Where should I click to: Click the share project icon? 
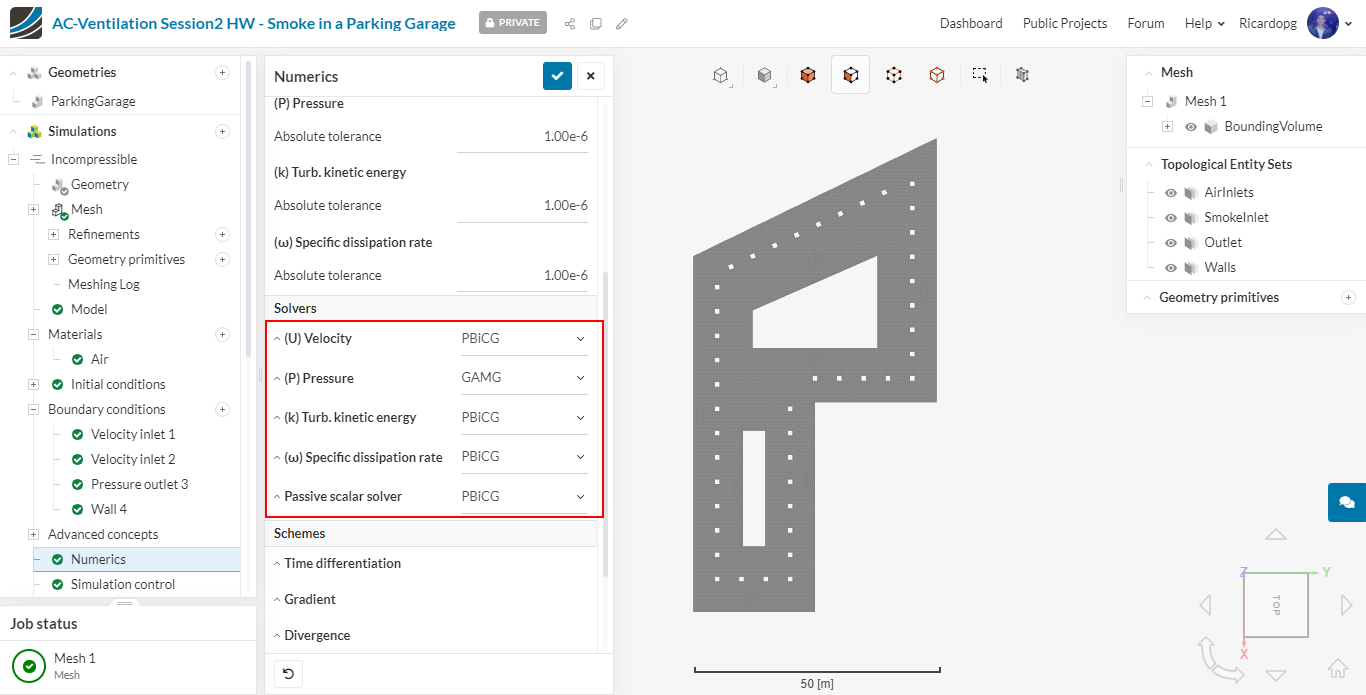570,23
